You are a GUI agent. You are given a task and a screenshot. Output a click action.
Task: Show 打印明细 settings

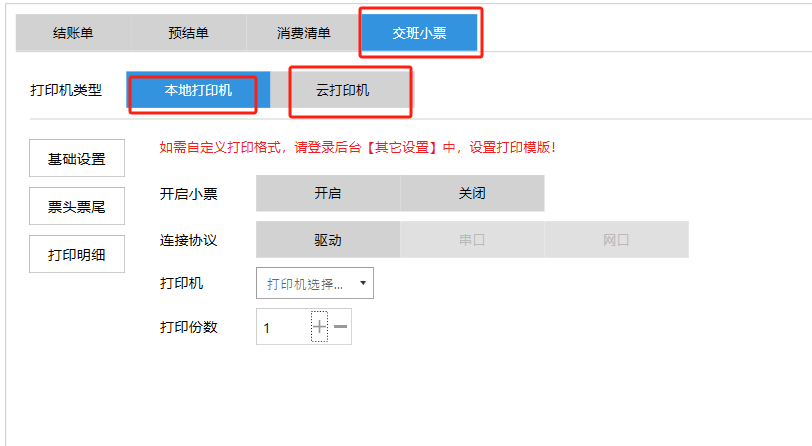[x=77, y=254]
